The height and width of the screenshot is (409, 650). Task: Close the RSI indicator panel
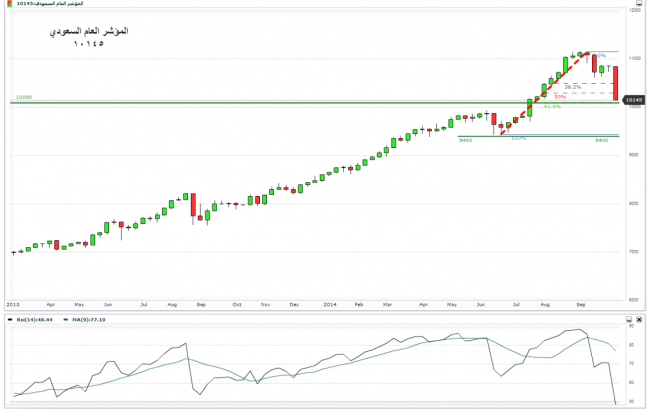pyautogui.click(x=639, y=319)
